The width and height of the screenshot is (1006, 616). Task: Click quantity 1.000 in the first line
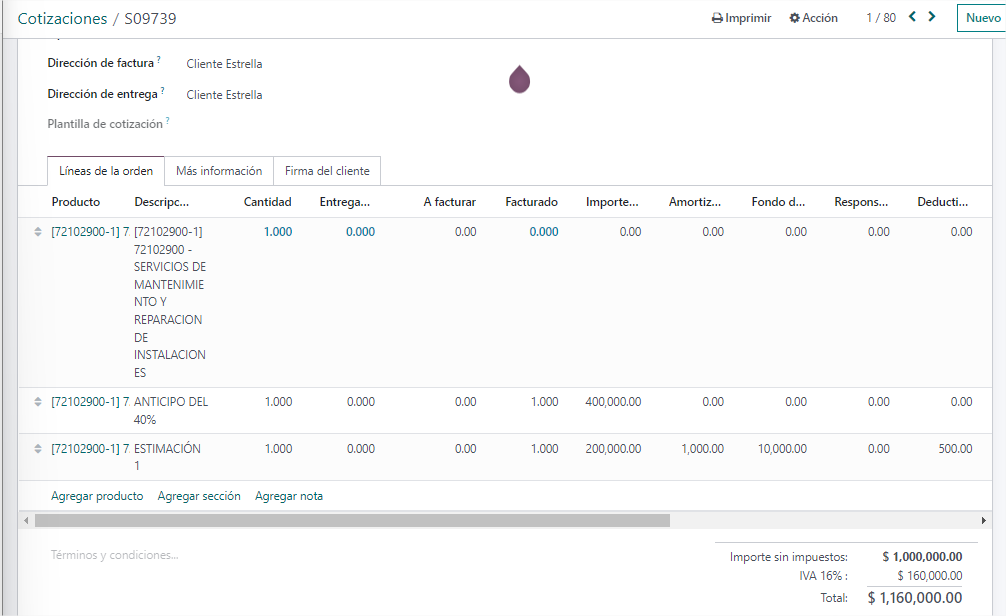click(278, 232)
